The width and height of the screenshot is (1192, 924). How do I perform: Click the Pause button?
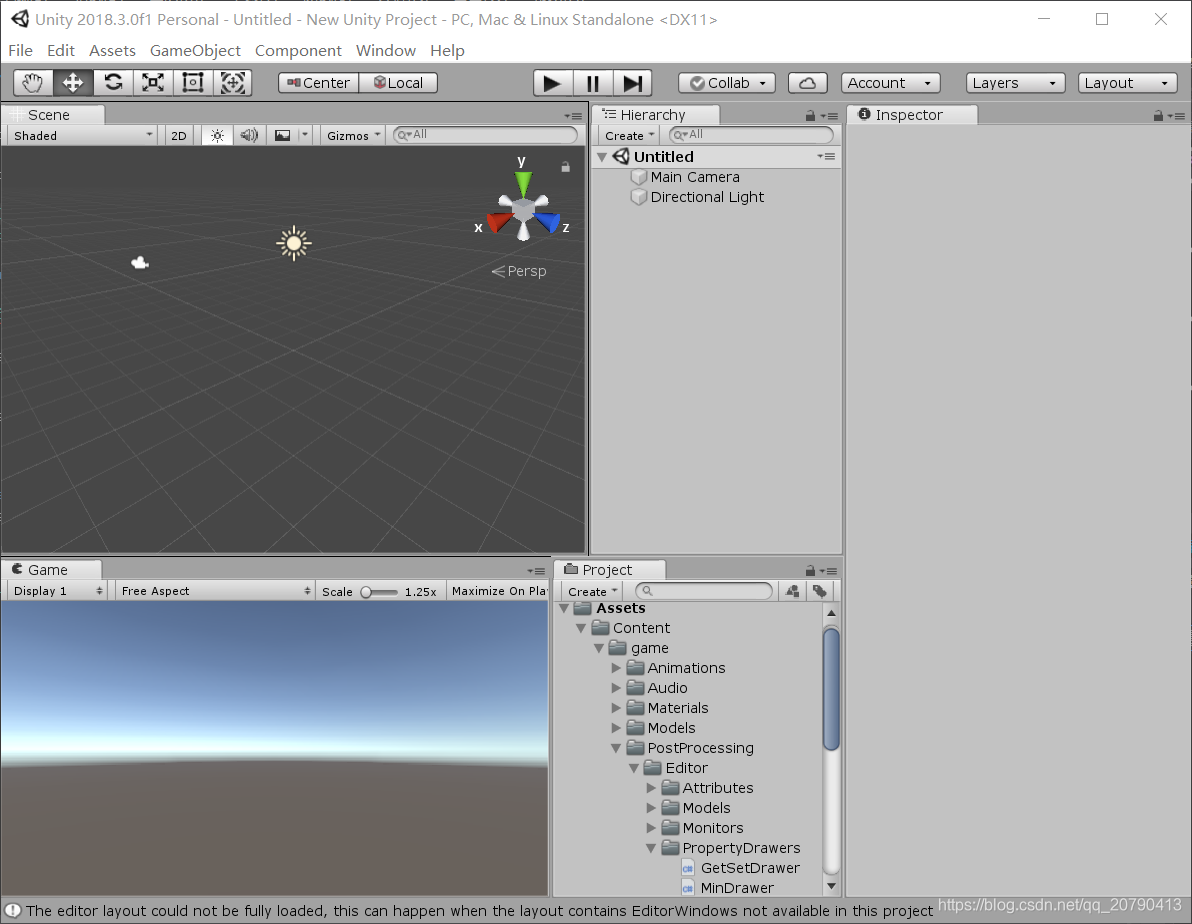592,83
